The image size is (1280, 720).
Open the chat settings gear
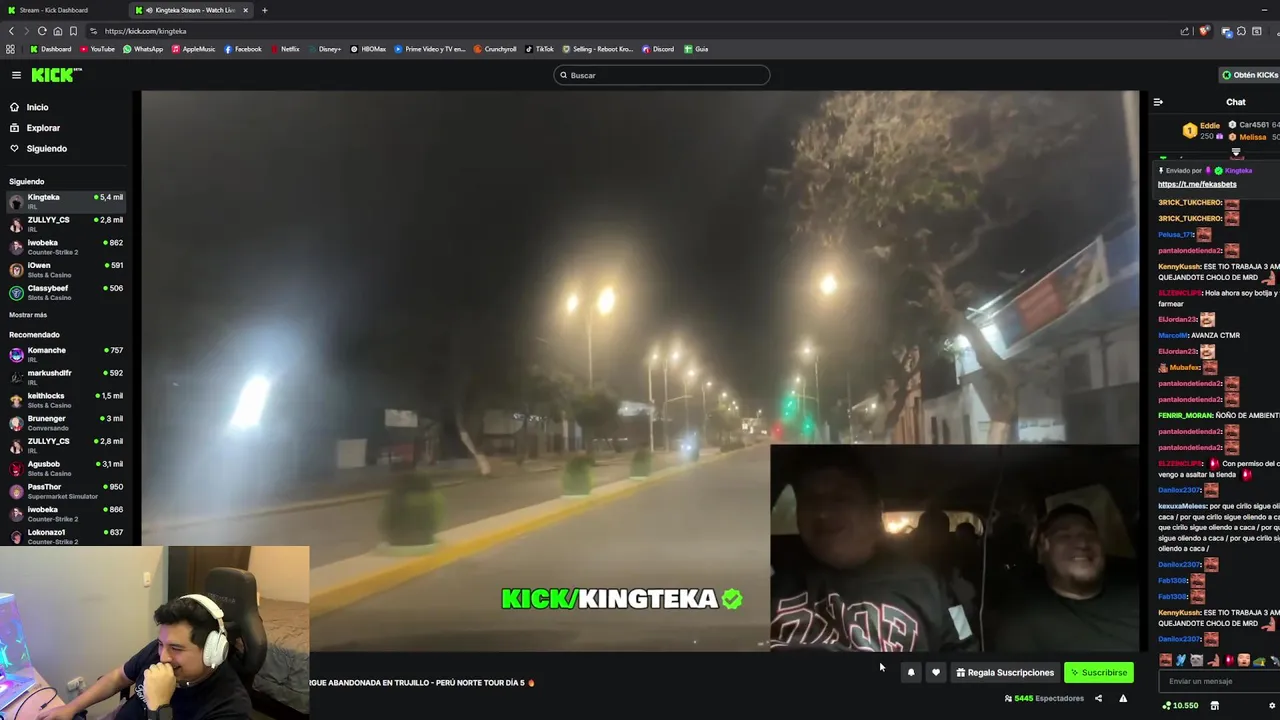[x=1272, y=706]
